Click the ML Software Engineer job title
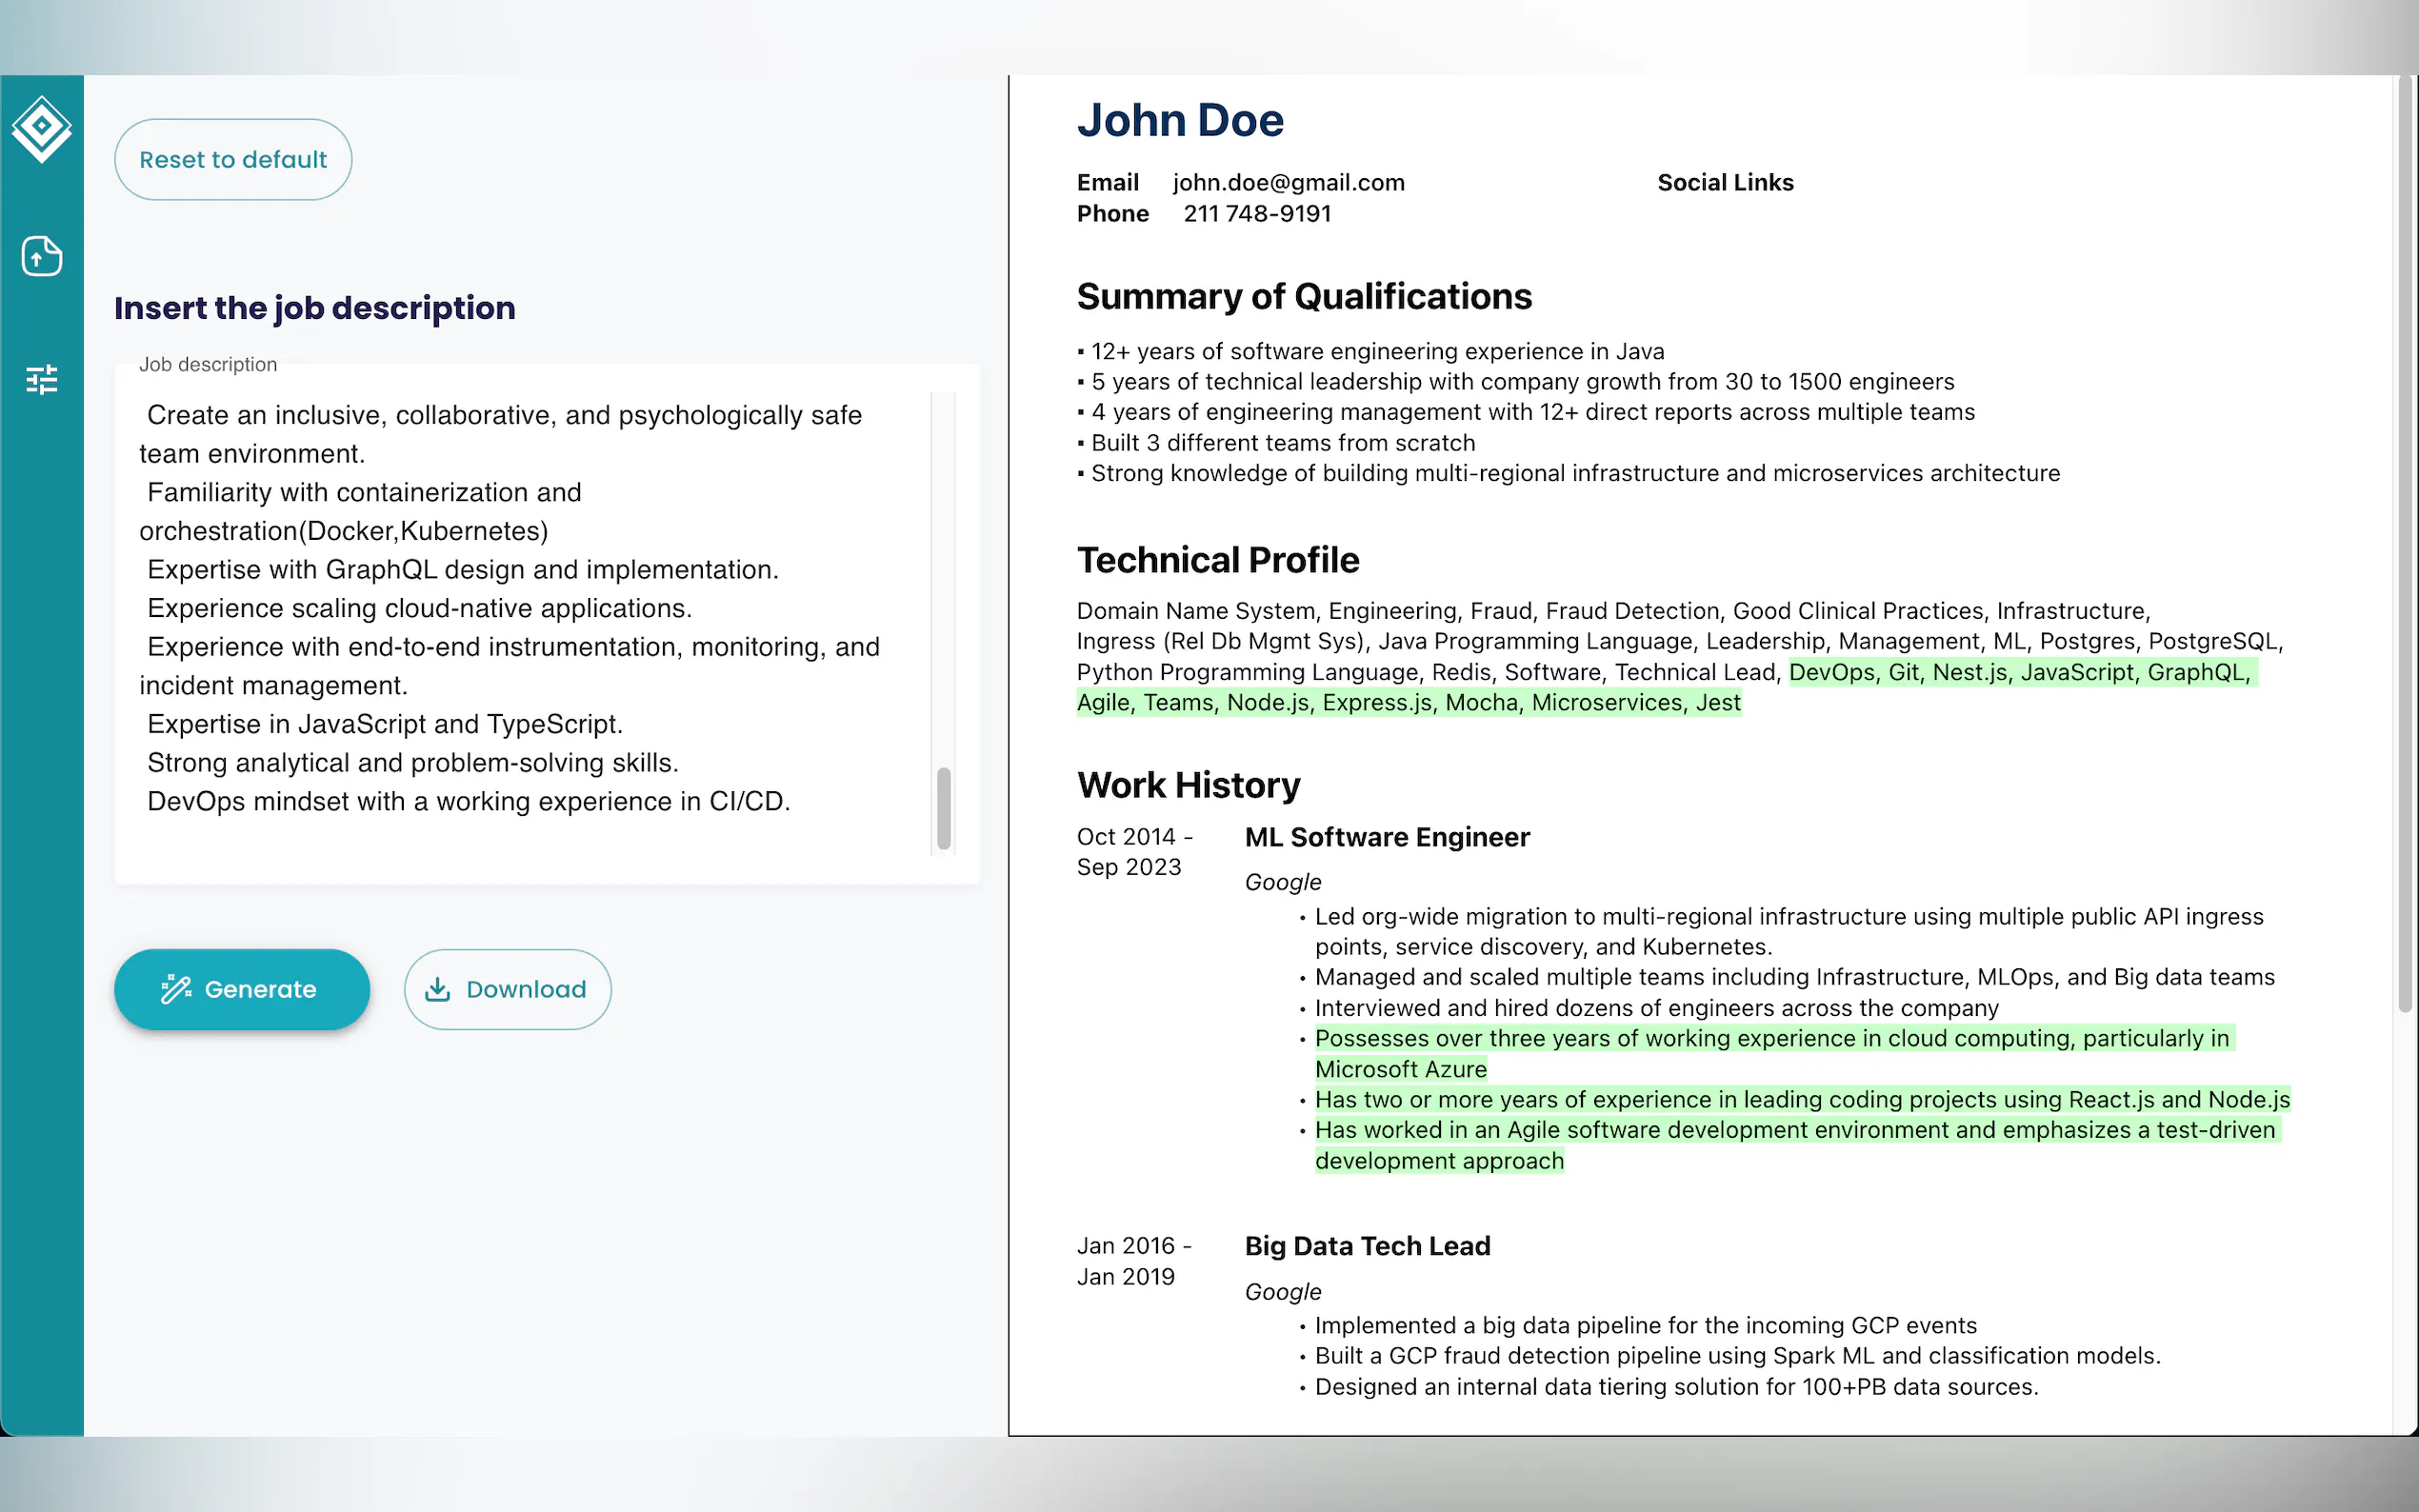Screen dimensions: 2419x1512 (1386, 837)
